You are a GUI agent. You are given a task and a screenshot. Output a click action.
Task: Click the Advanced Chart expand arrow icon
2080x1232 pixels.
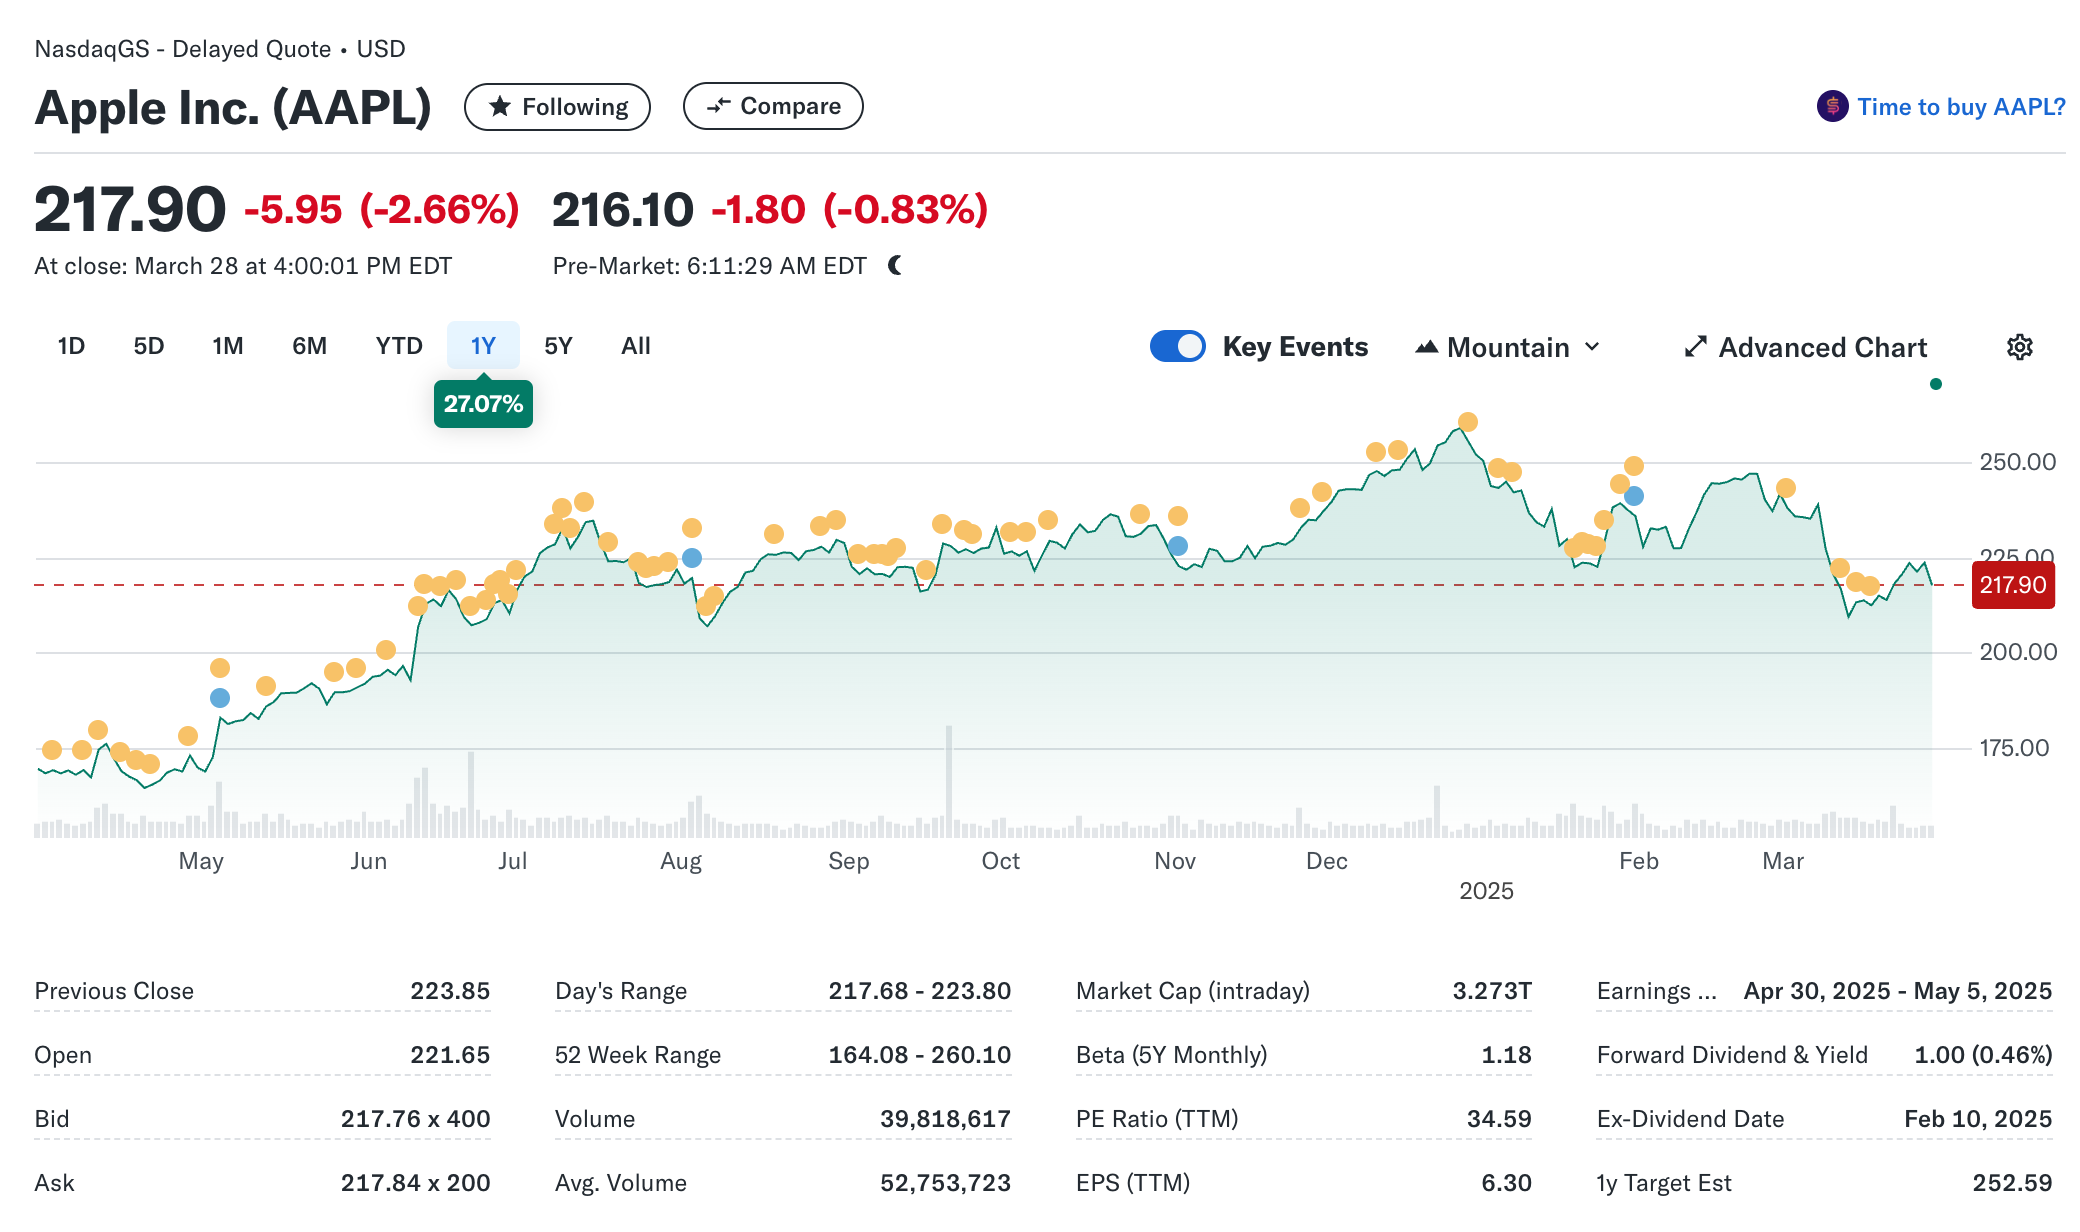click(1695, 347)
